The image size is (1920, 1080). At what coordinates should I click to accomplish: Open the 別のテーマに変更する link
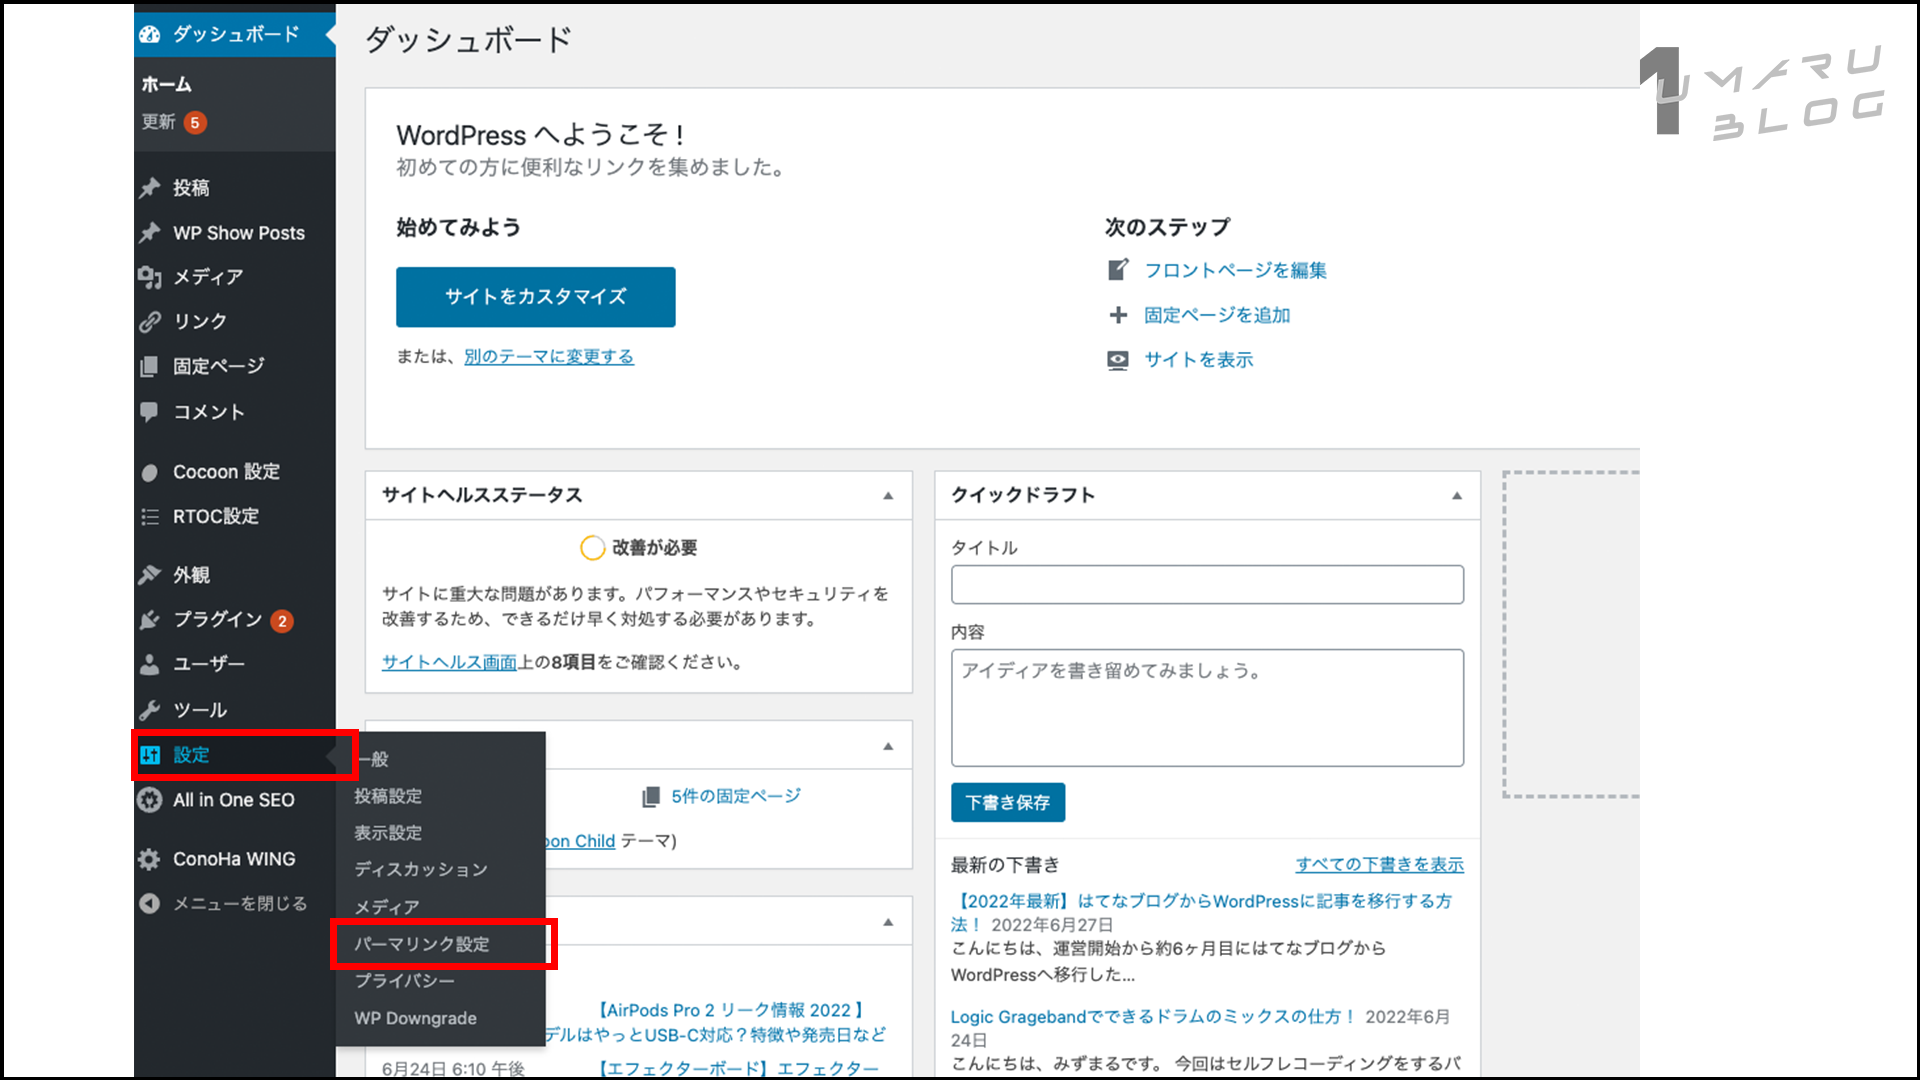coord(549,357)
